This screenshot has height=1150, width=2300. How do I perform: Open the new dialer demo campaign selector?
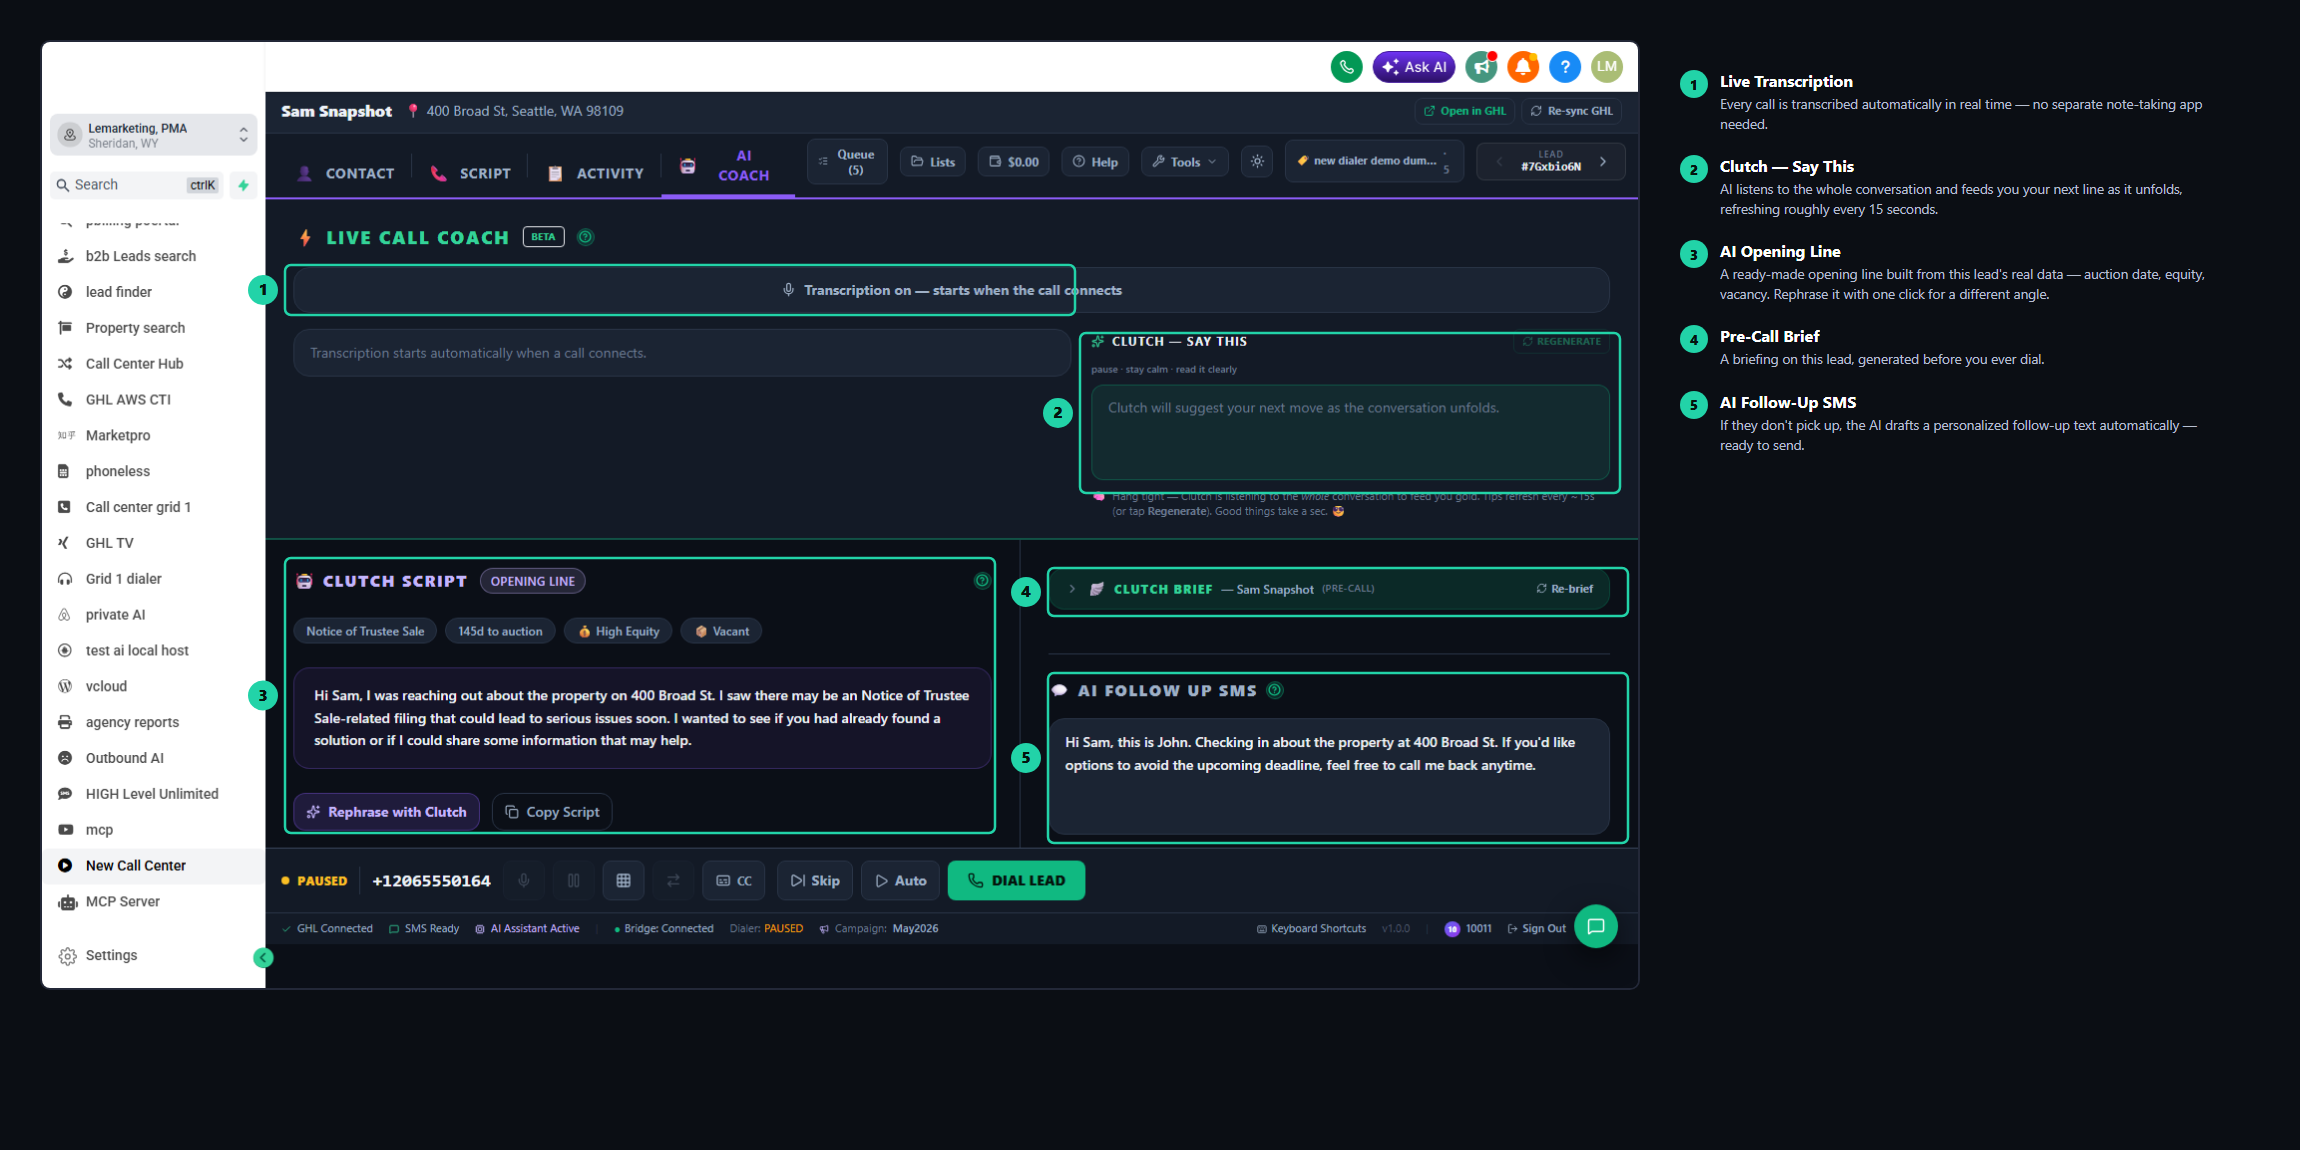(1375, 161)
